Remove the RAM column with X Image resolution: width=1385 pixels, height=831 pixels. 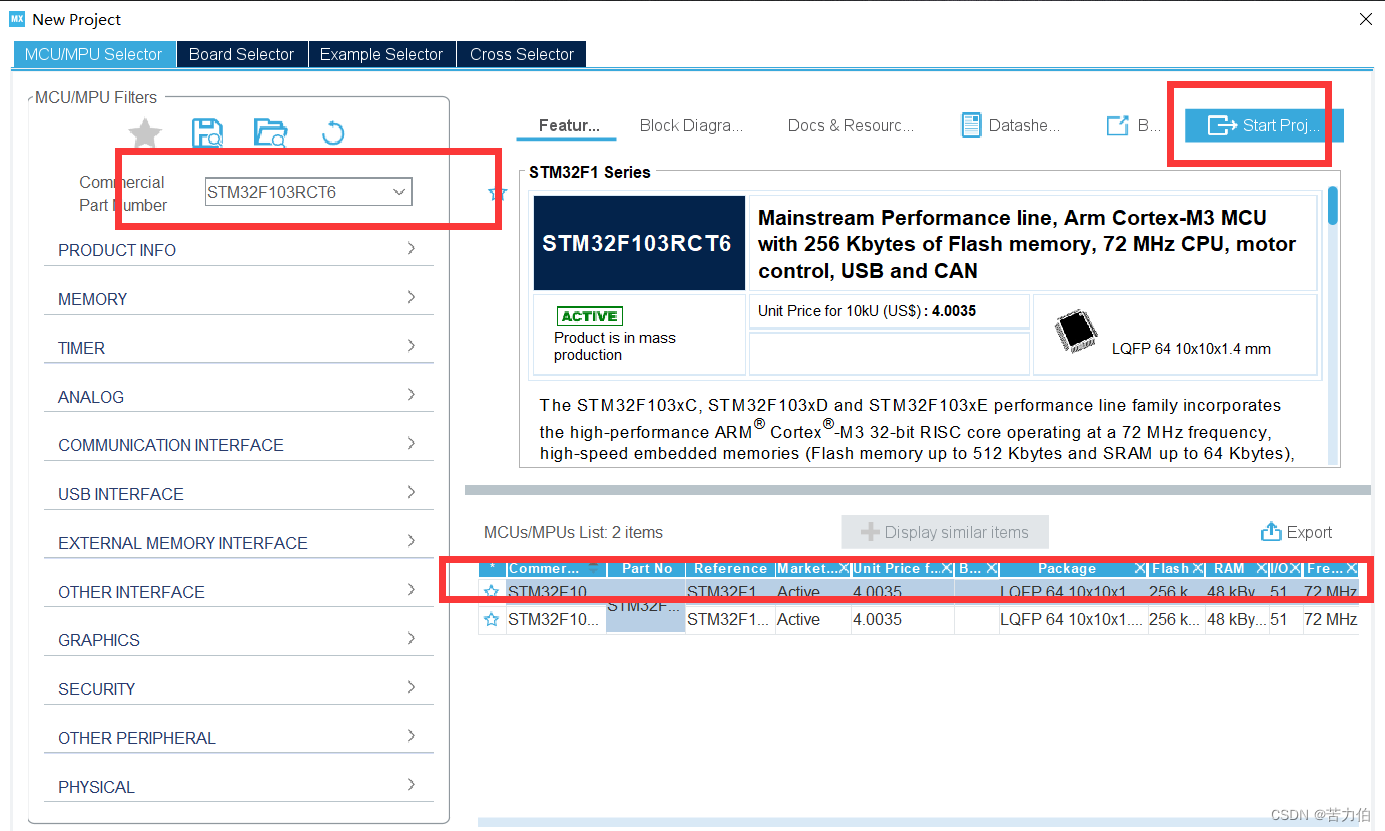tap(1261, 568)
